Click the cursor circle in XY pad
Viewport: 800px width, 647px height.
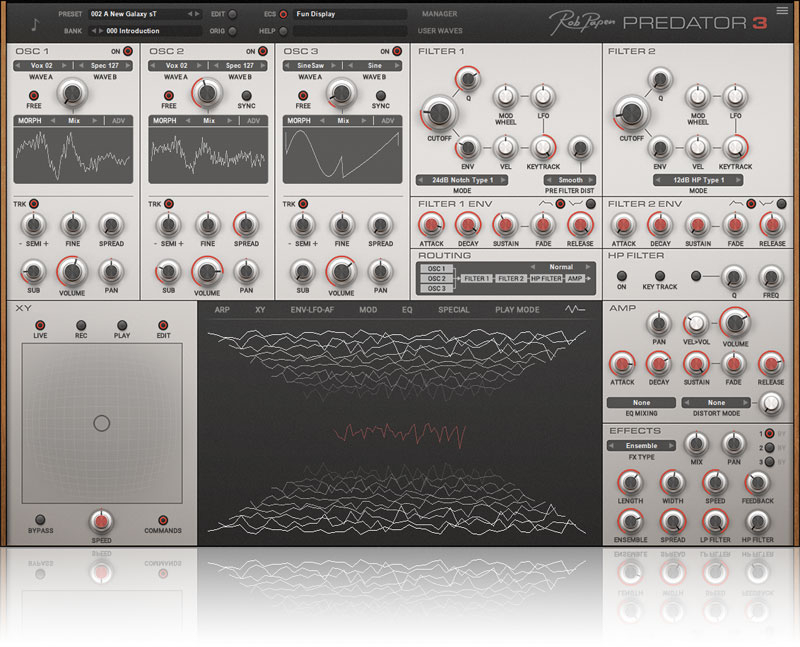pos(101,423)
